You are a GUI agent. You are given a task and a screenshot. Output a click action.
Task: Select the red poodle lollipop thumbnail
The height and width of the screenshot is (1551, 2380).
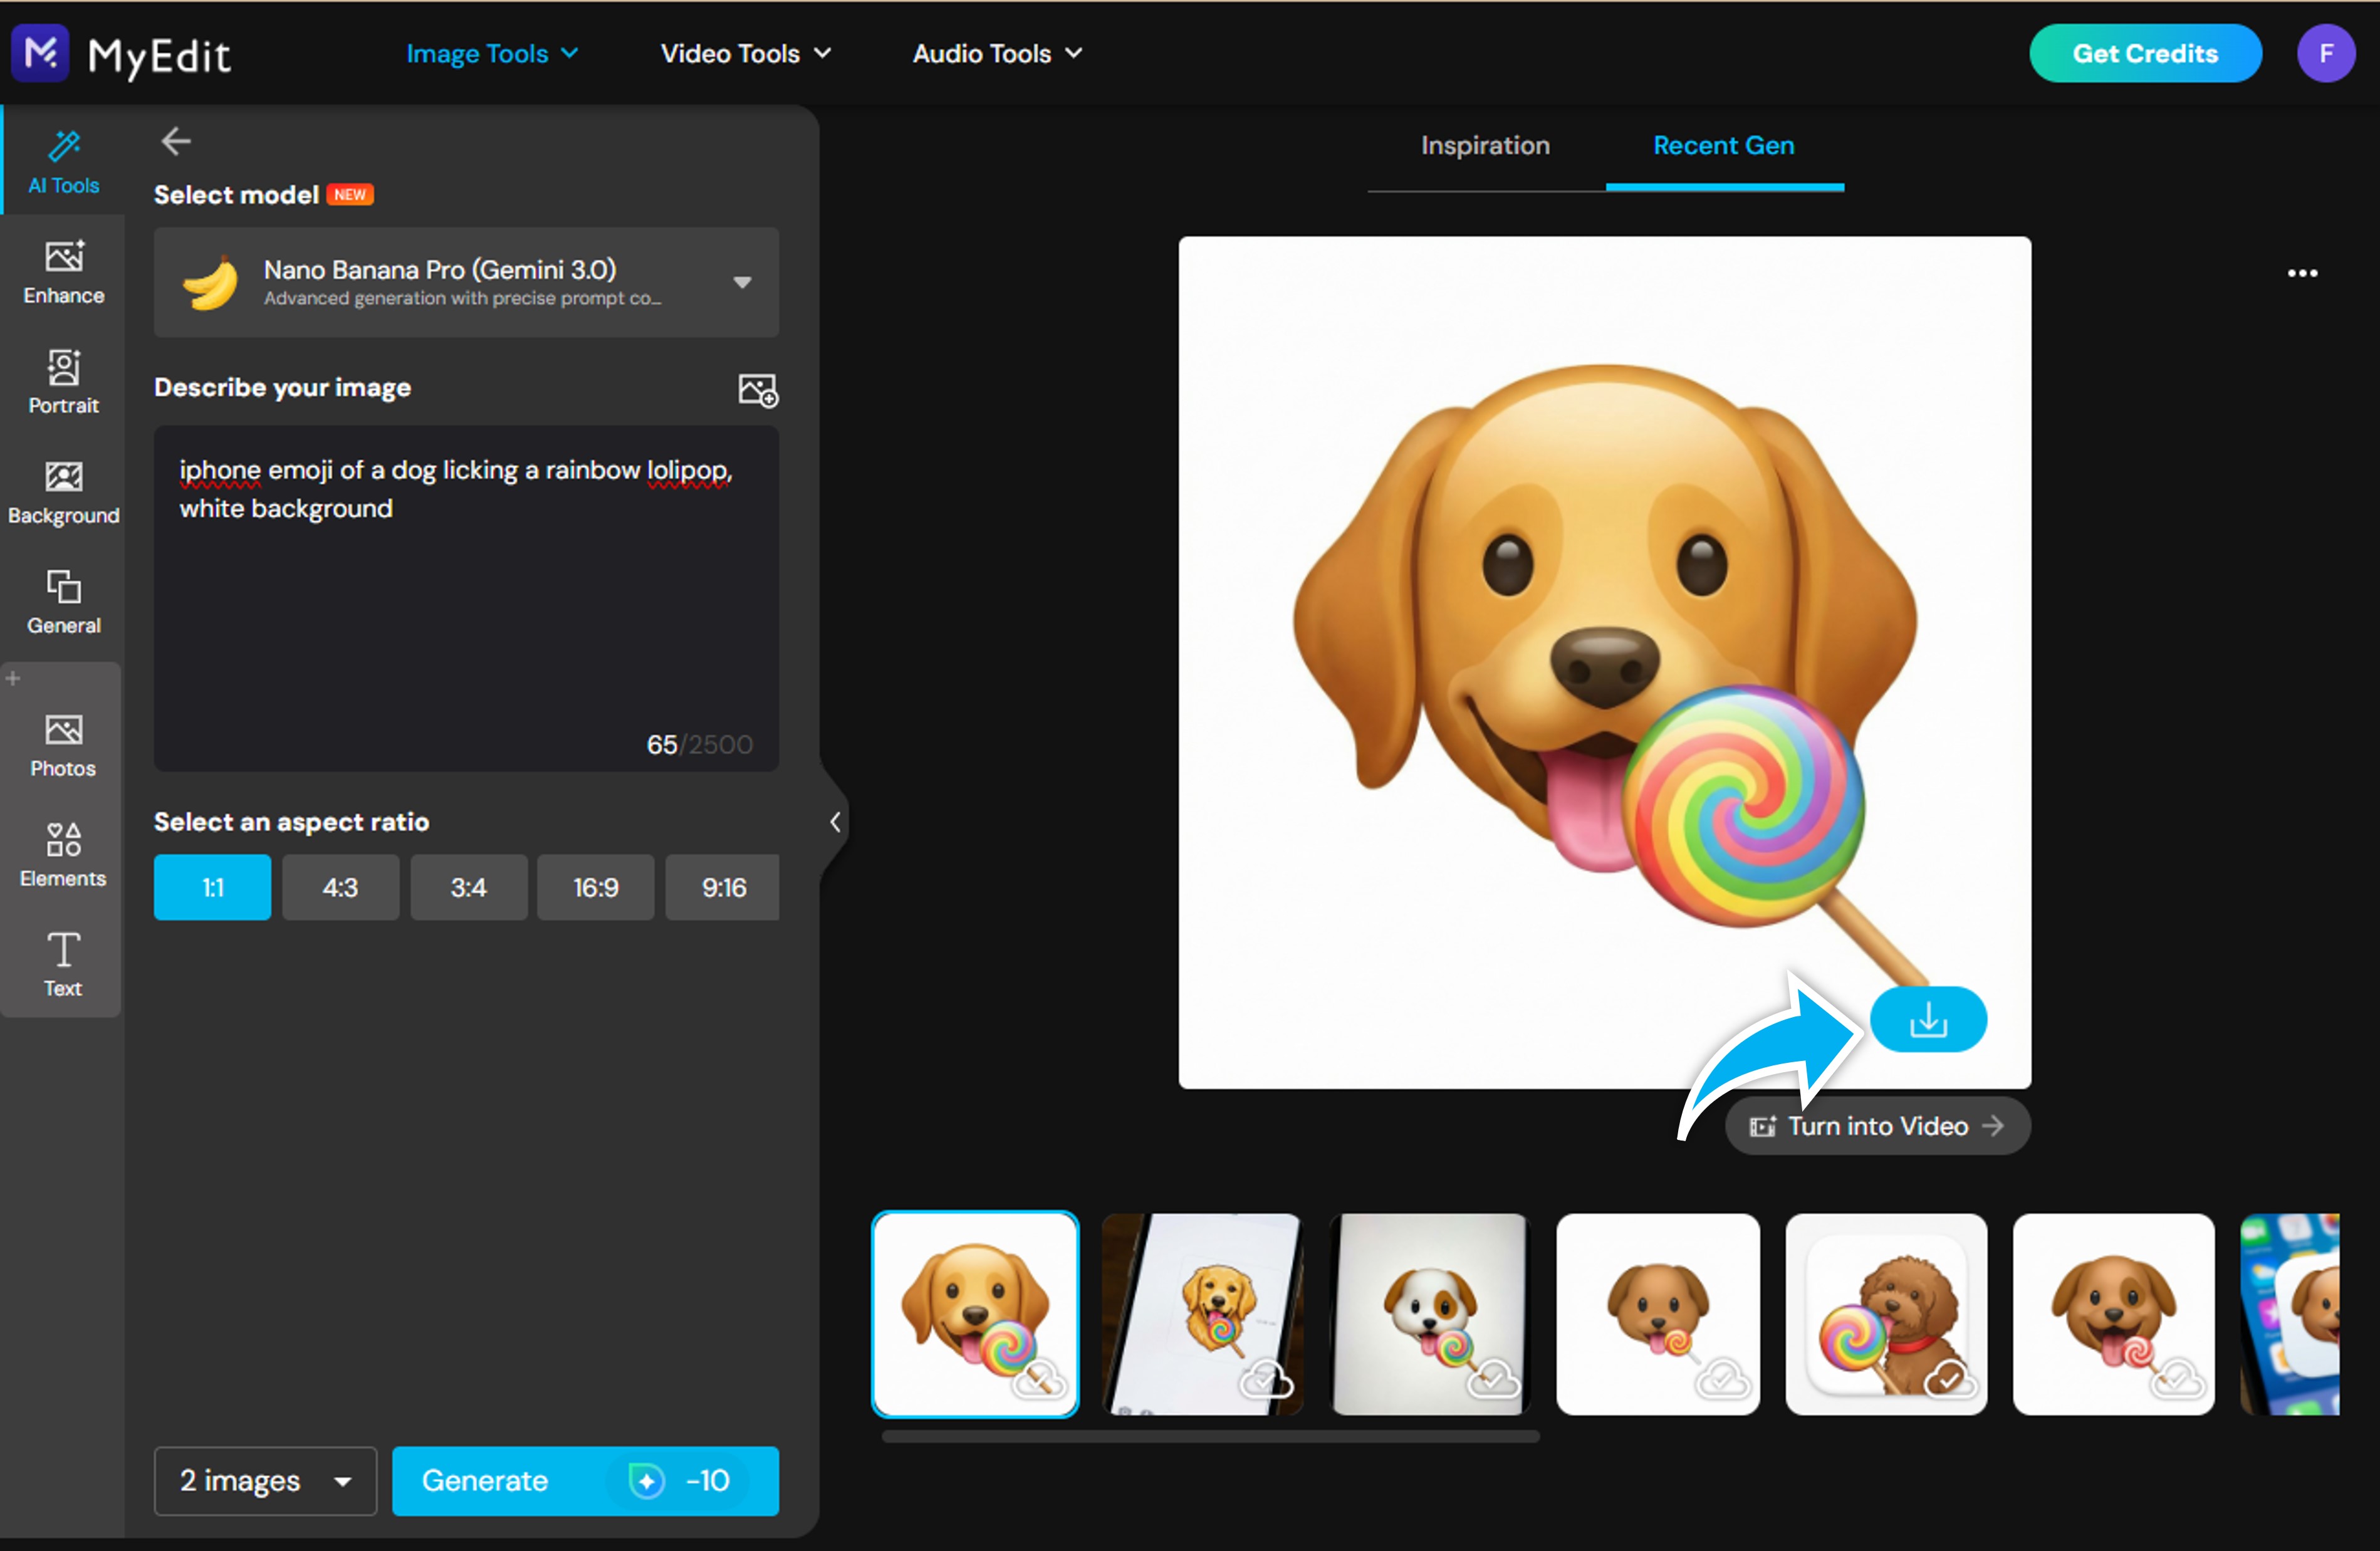(x=1886, y=1314)
